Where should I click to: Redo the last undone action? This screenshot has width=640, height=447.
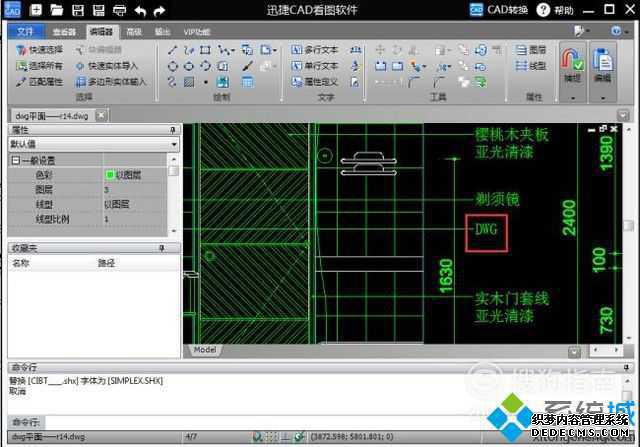point(159,11)
